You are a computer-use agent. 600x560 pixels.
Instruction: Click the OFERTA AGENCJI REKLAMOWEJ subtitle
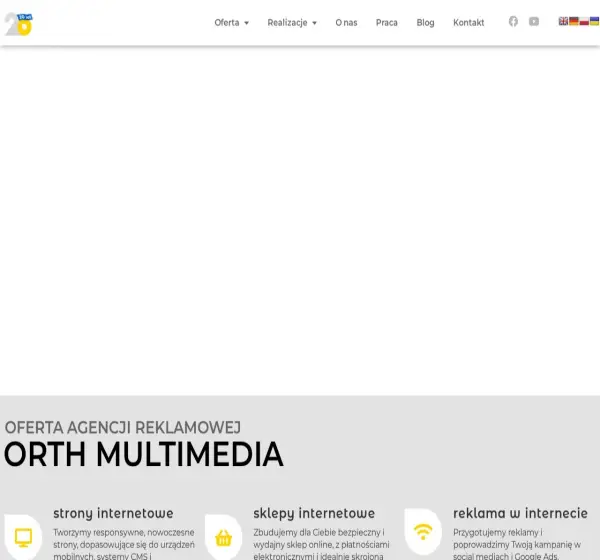point(123,428)
